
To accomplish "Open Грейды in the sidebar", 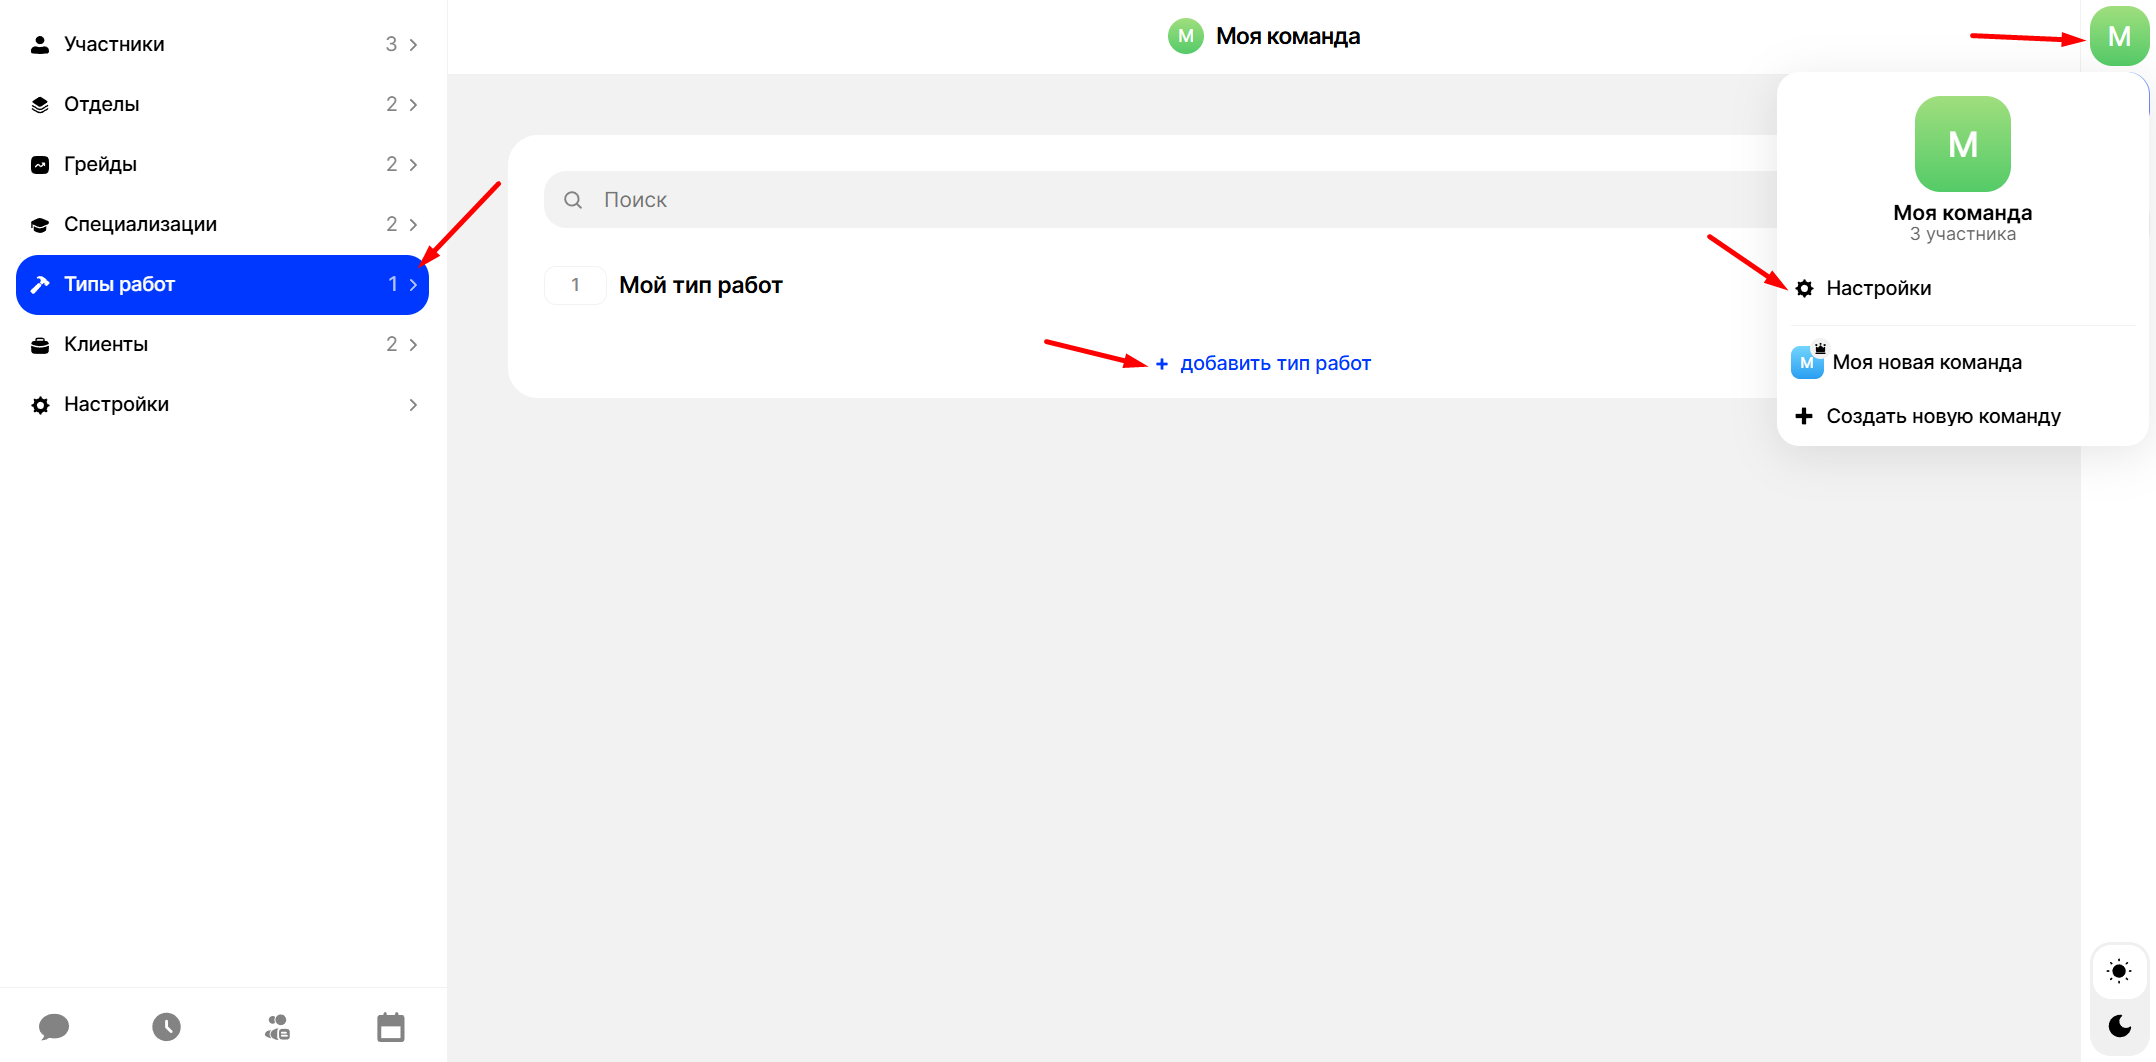I will 100,164.
